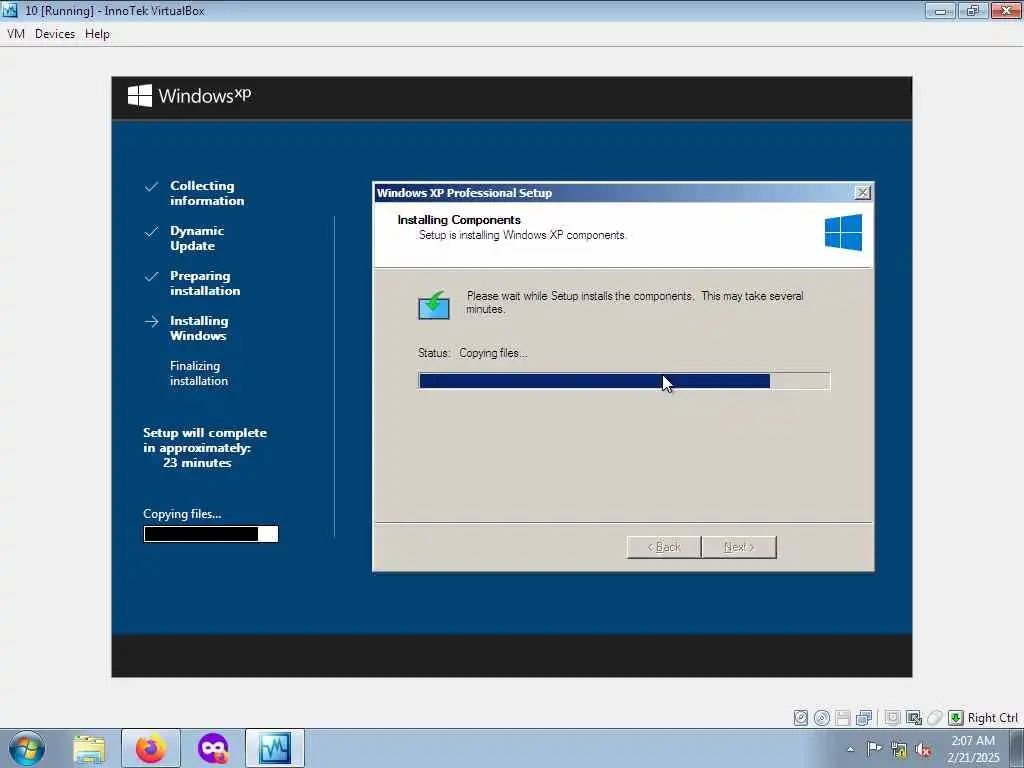The height and width of the screenshot is (768, 1024).
Task: Click the green arrow keyboard capture icon
Action: (x=955, y=718)
